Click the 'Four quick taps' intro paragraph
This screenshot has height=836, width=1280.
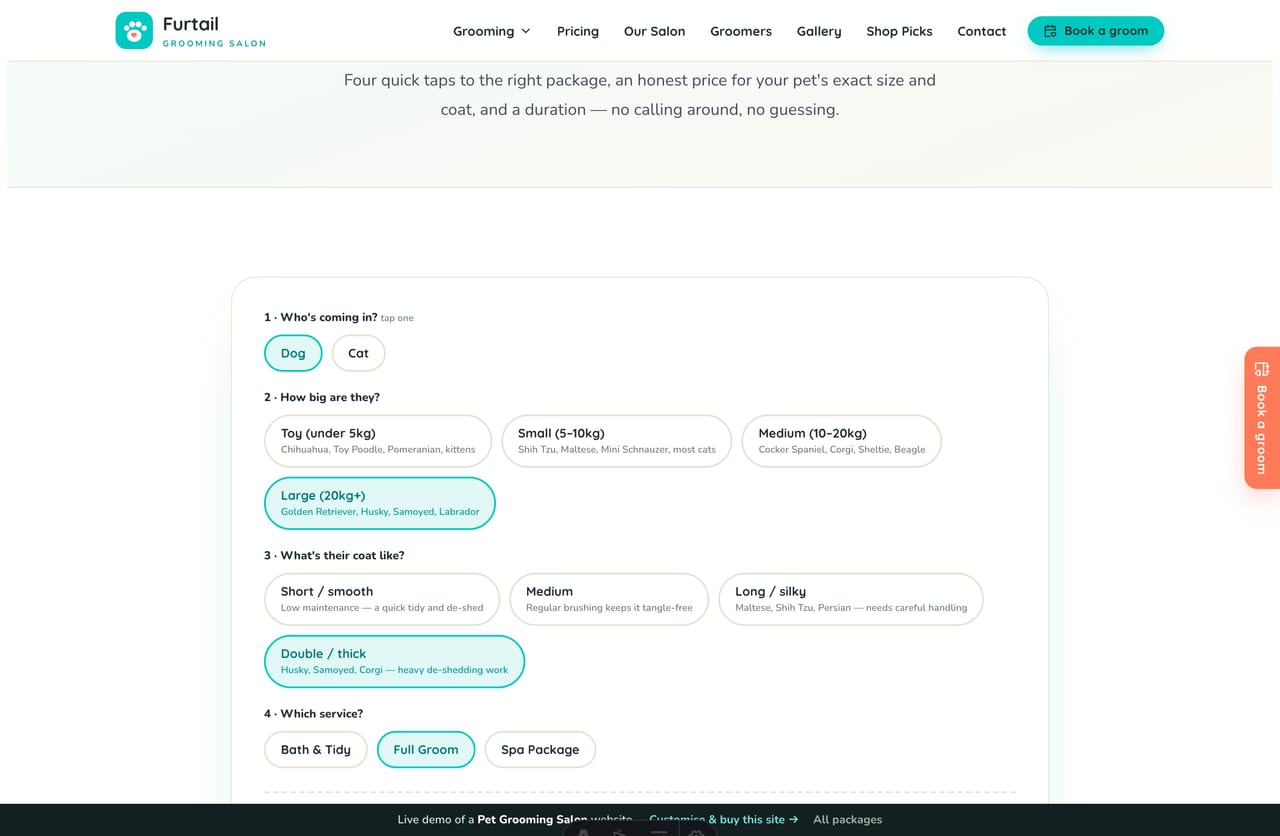point(640,95)
